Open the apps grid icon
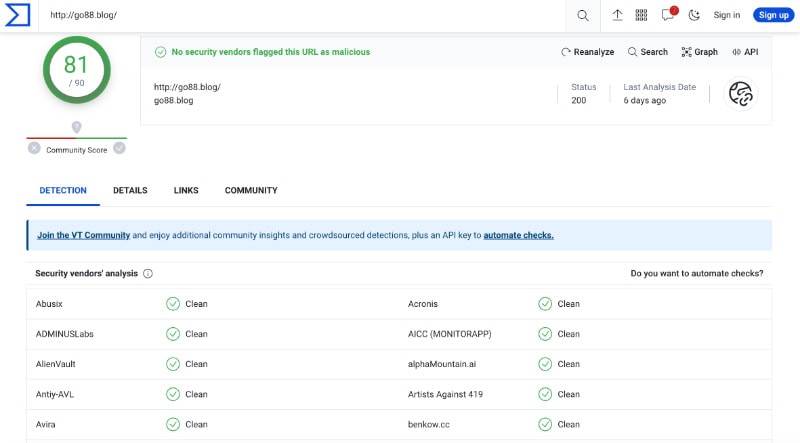Viewport: 800px width, 443px height. [x=641, y=15]
